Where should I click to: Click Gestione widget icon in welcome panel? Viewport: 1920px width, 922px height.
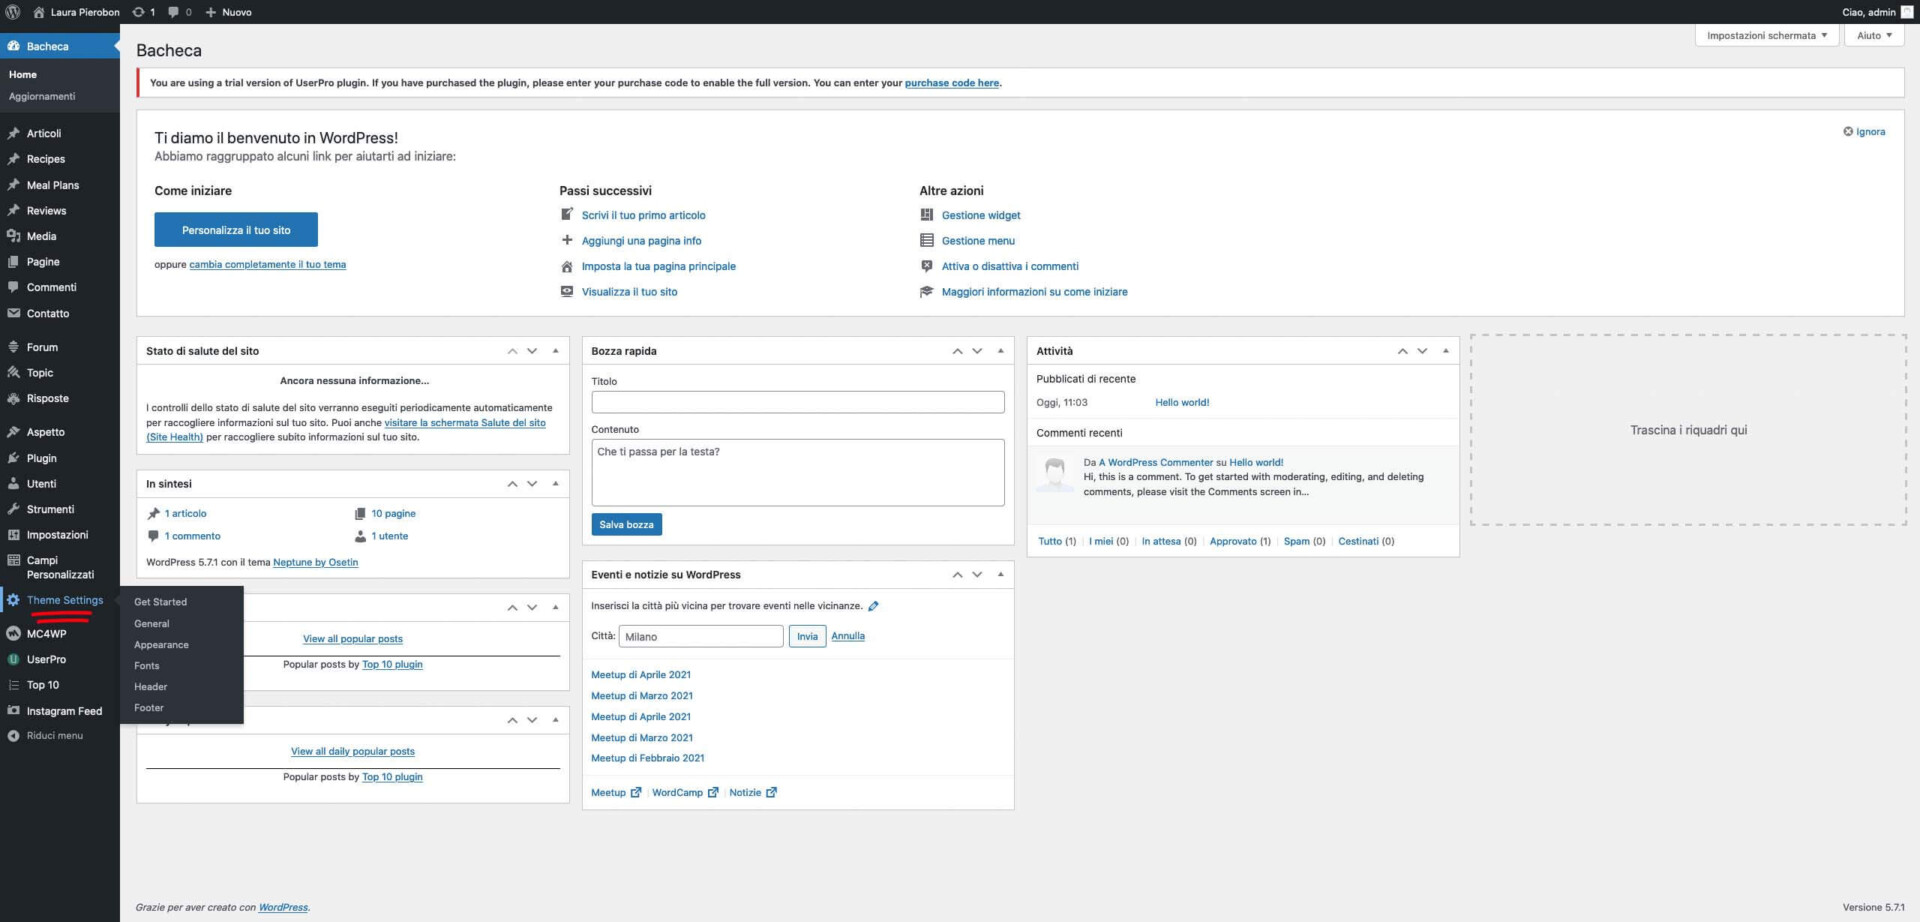point(927,215)
